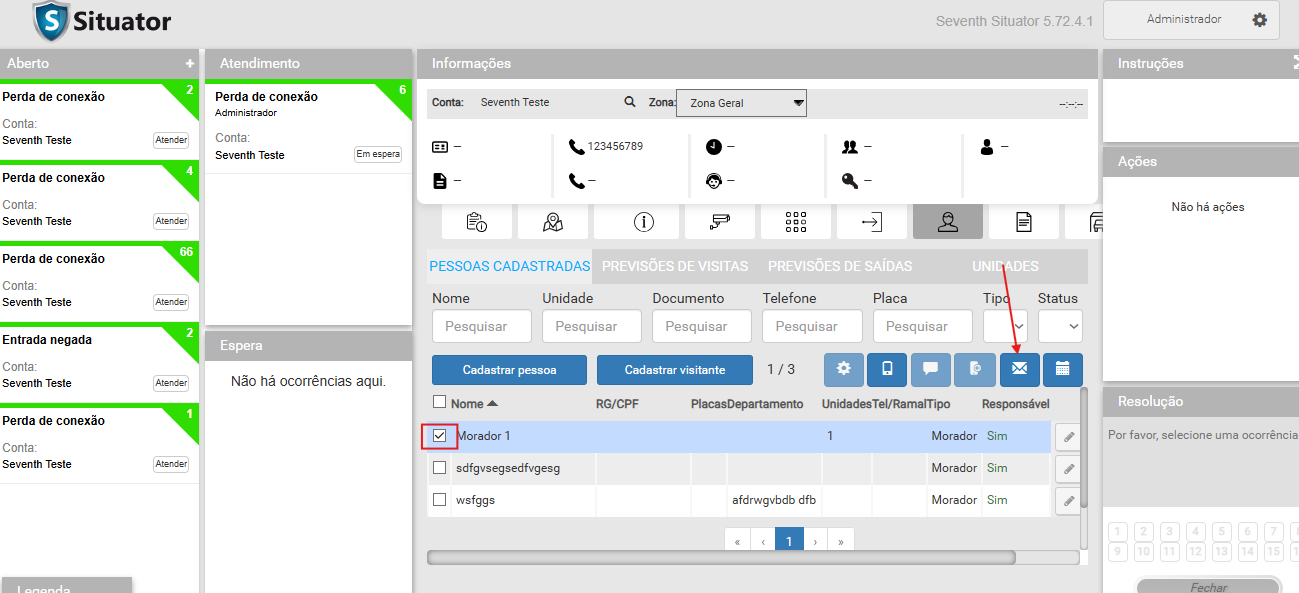Open the keypad grid icon tab
1299x593 pixels.
click(x=795, y=222)
